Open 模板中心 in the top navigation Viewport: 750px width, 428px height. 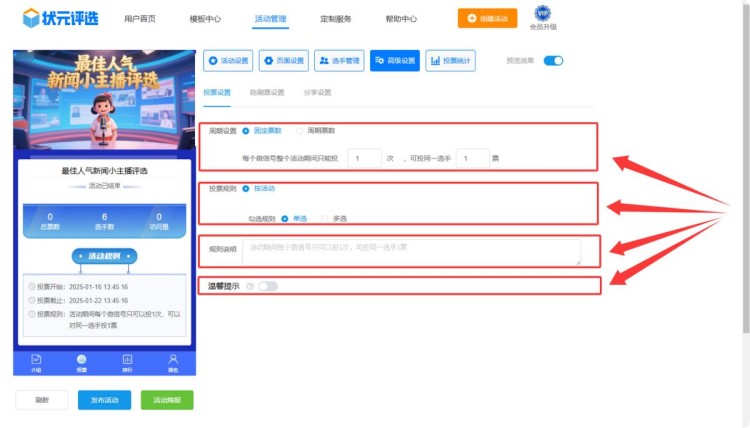205,18
